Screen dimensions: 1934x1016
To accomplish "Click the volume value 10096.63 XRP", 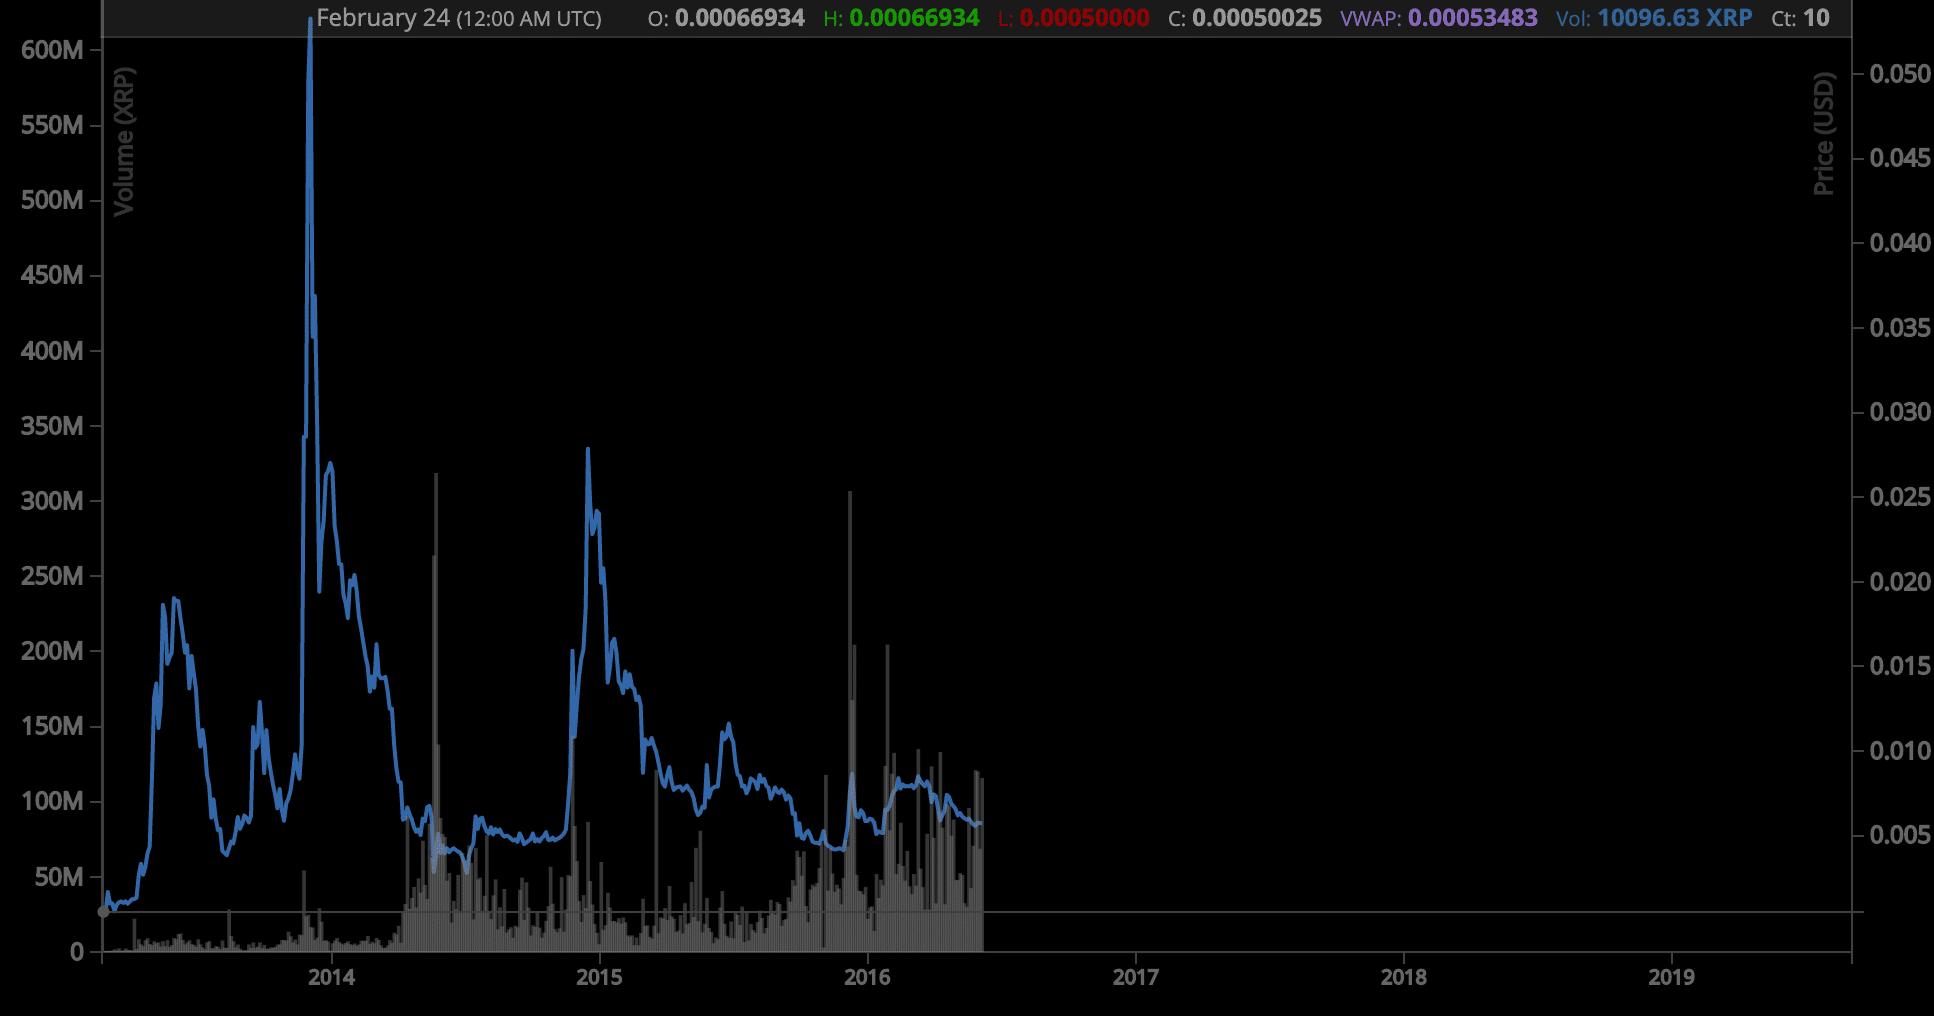I will pos(1675,18).
